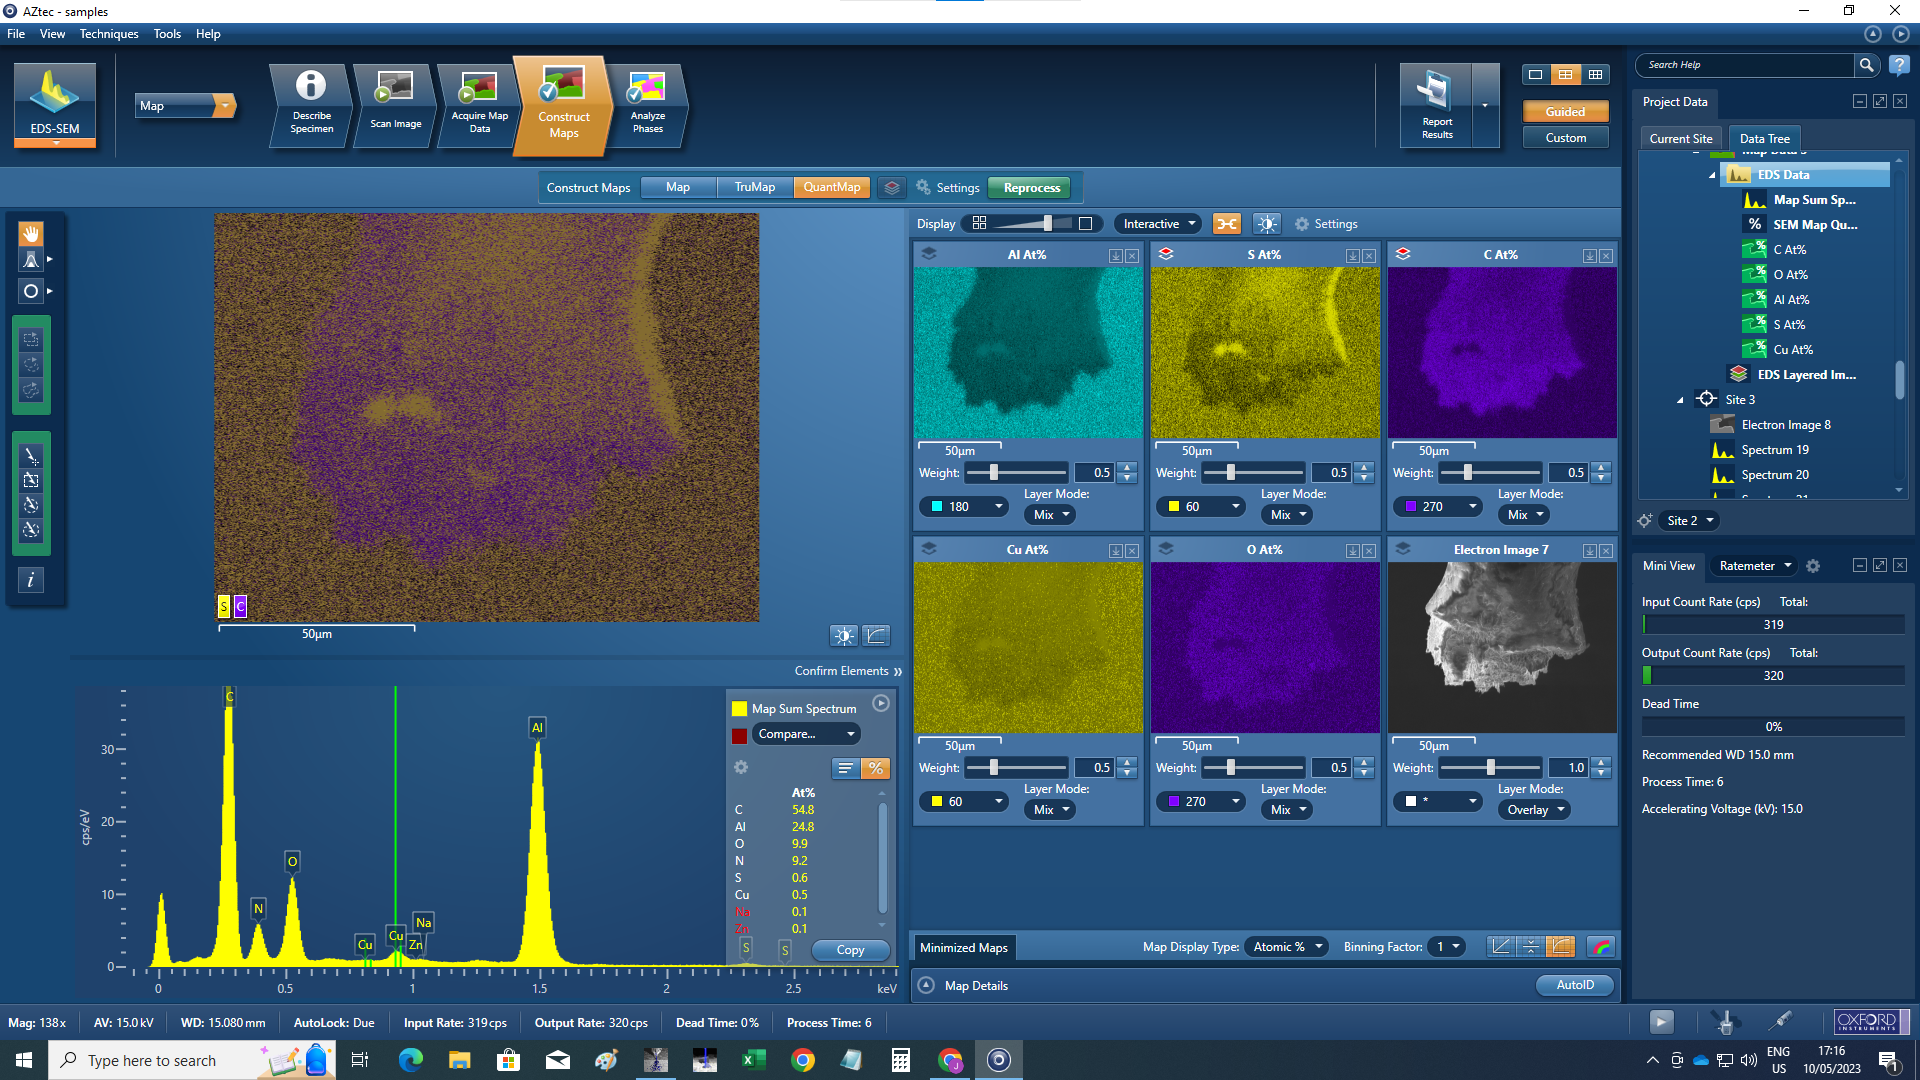The height and width of the screenshot is (1080, 1920).
Task: Click brightness icon in map Display bar
Action: click(1267, 224)
